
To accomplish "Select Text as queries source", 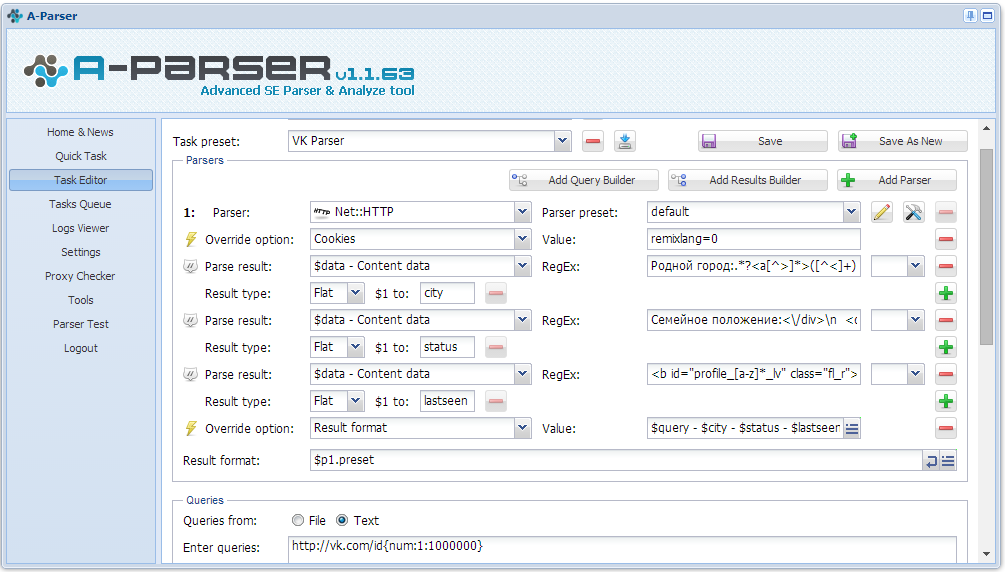I will [342, 520].
